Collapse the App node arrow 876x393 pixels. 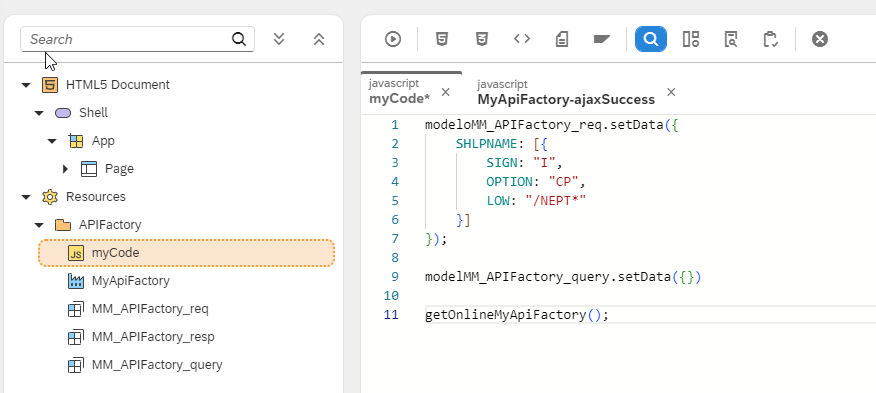point(52,141)
